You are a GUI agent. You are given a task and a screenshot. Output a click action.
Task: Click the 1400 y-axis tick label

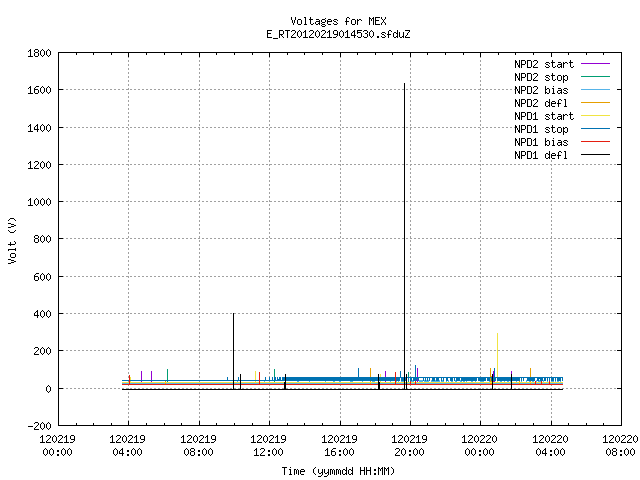click(39, 128)
